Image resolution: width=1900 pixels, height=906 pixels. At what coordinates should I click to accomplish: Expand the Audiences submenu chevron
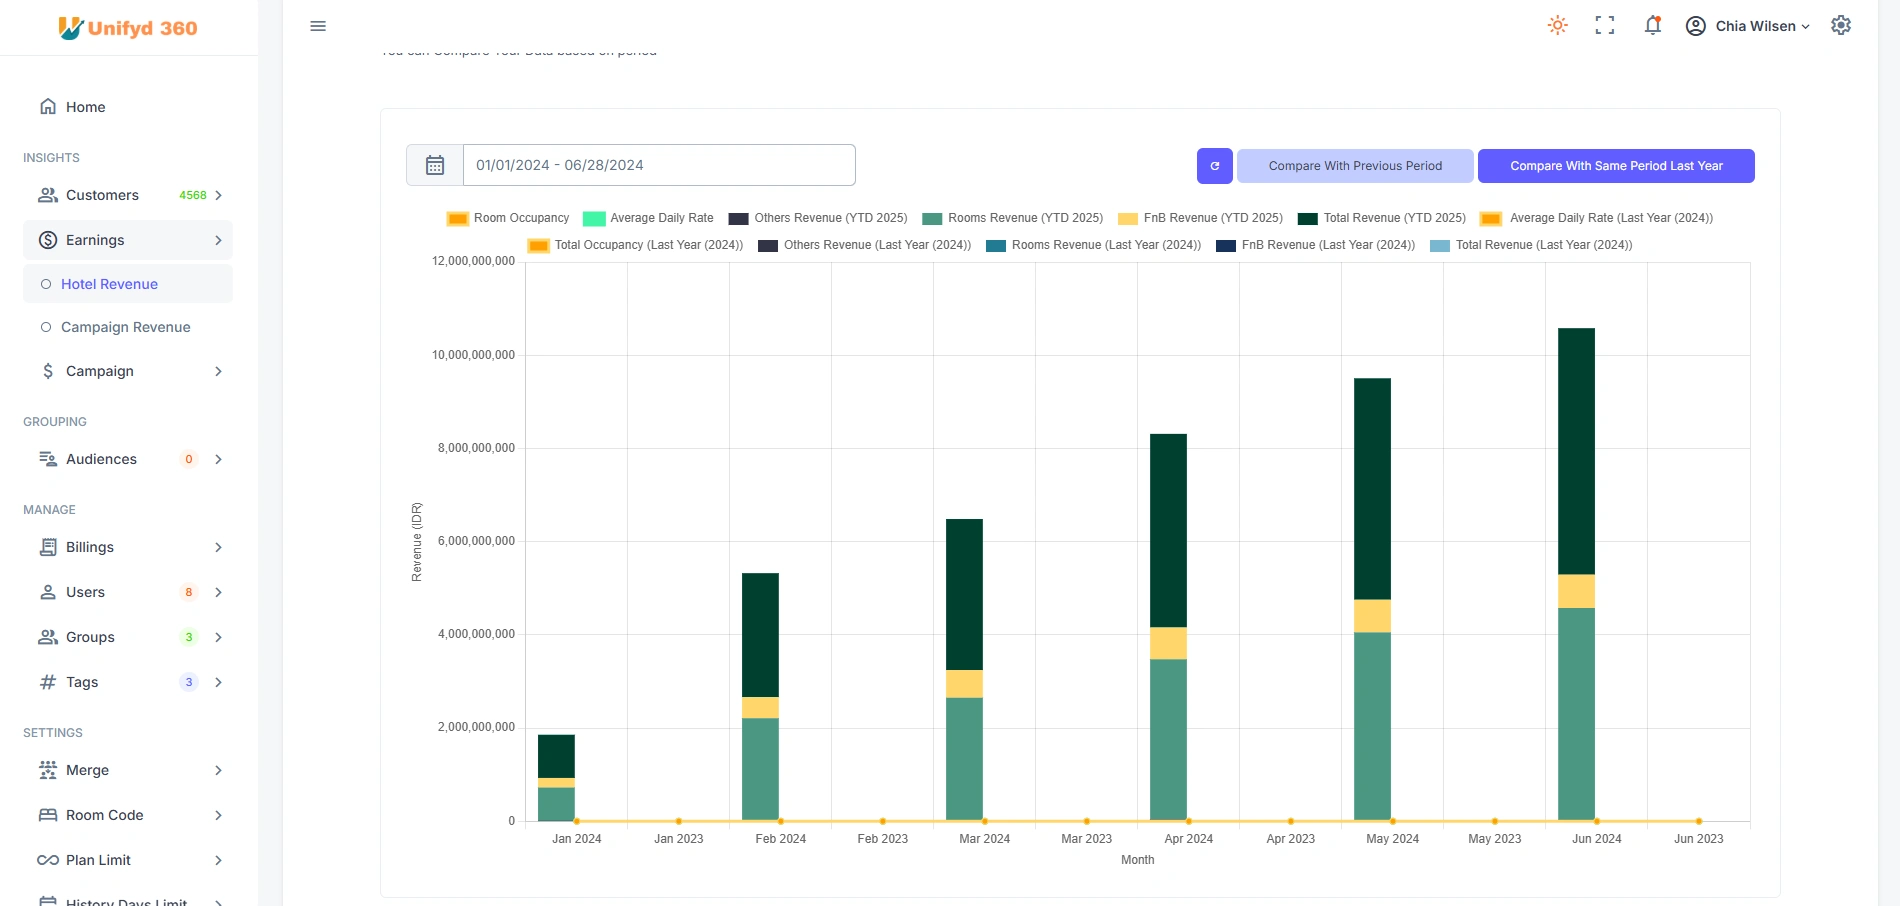(x=218, y=459)
